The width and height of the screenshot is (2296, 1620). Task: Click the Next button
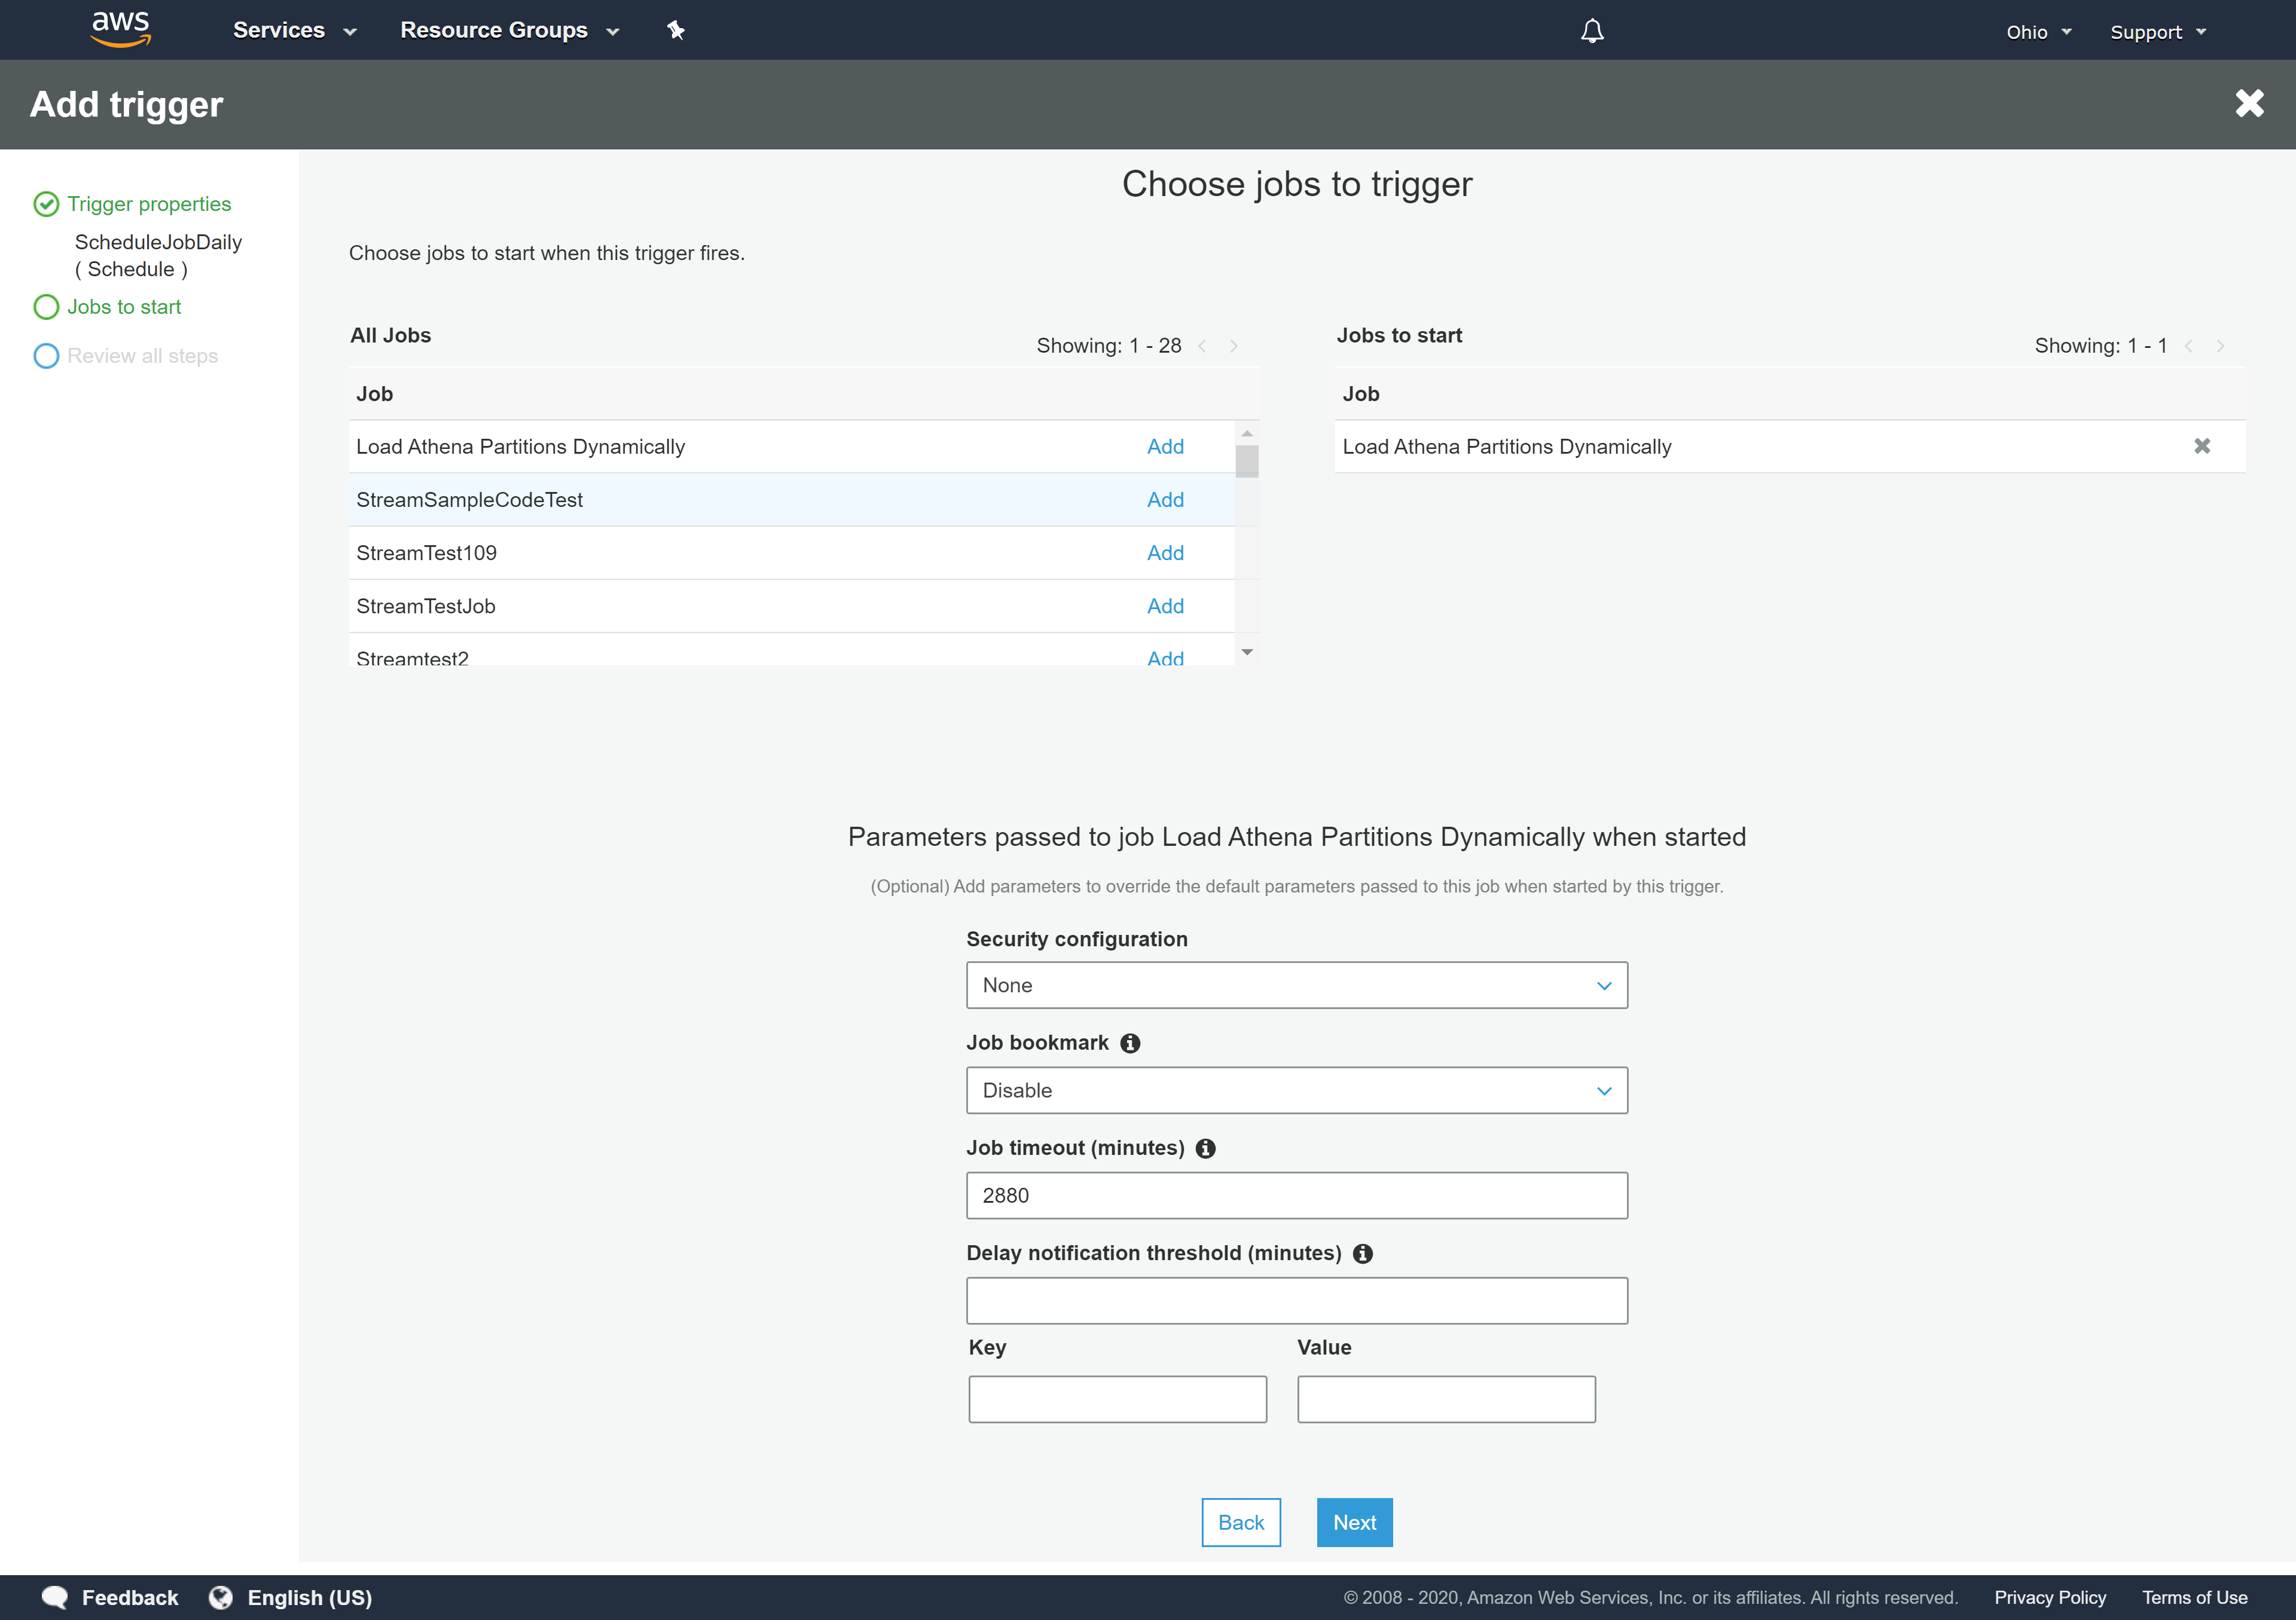(x=1354, y=1522)
